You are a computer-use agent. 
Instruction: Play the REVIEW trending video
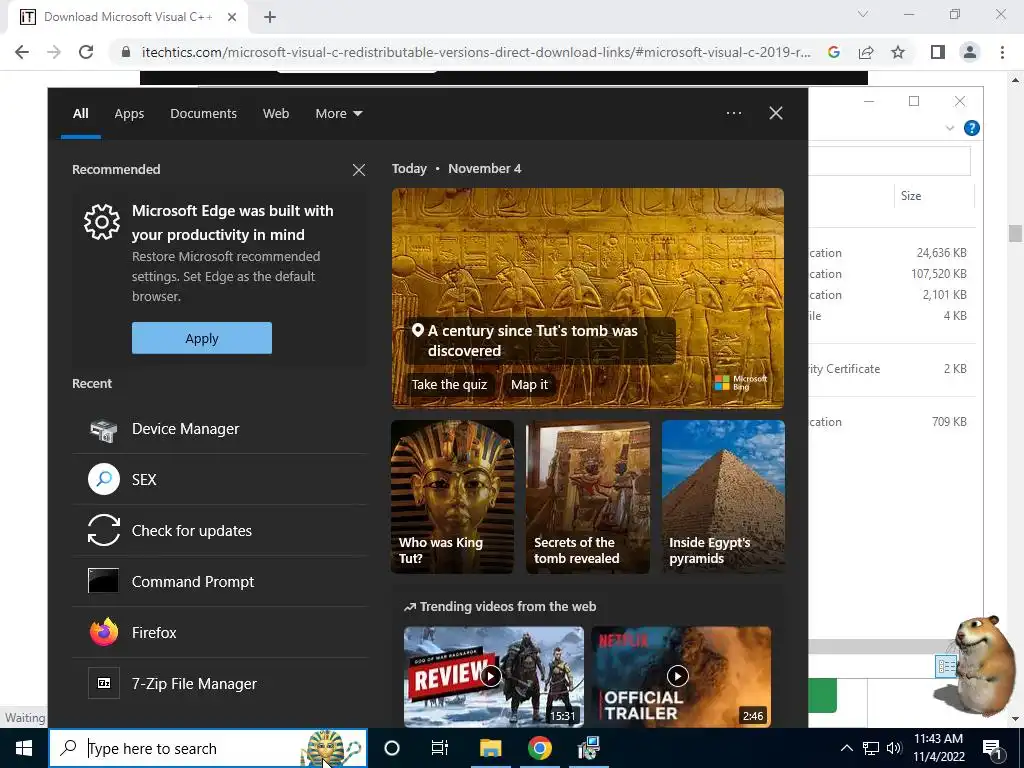494,677
